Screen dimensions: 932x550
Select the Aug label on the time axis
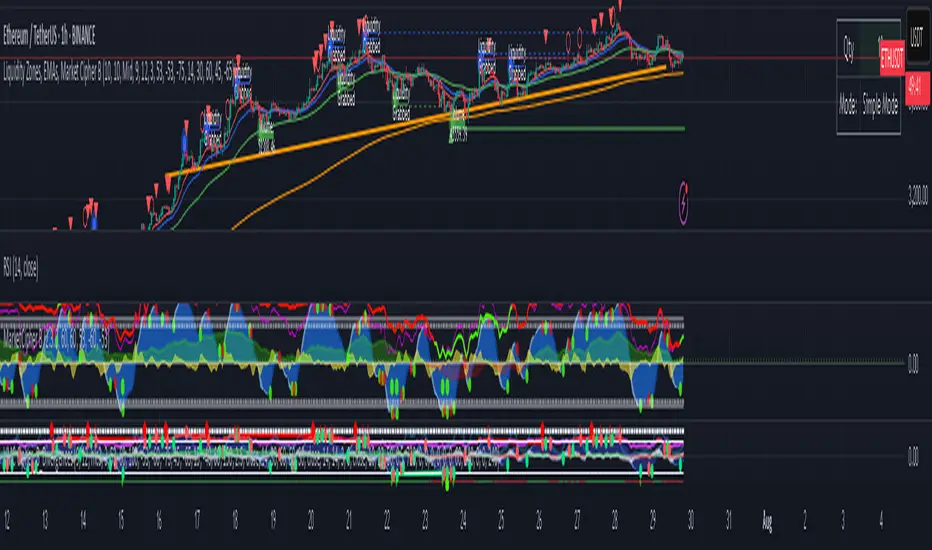click(x=767, y=521)
